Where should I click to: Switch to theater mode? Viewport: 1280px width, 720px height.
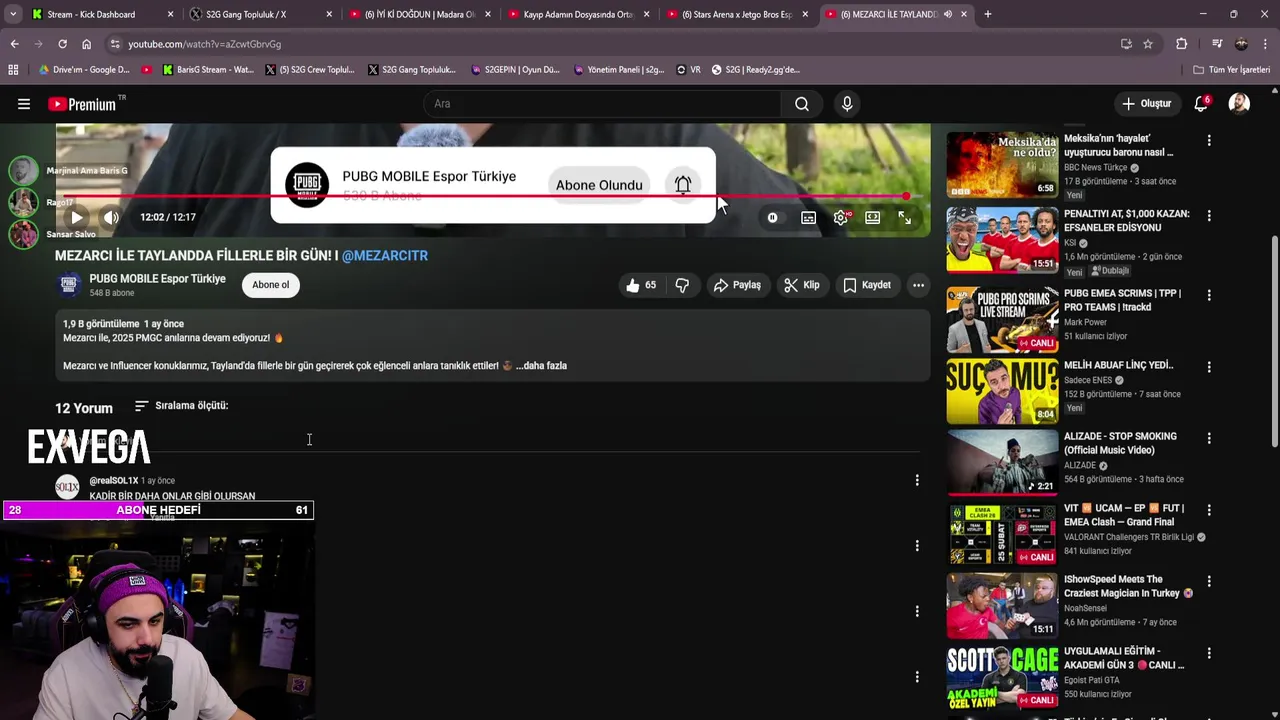tap(873, 217)
